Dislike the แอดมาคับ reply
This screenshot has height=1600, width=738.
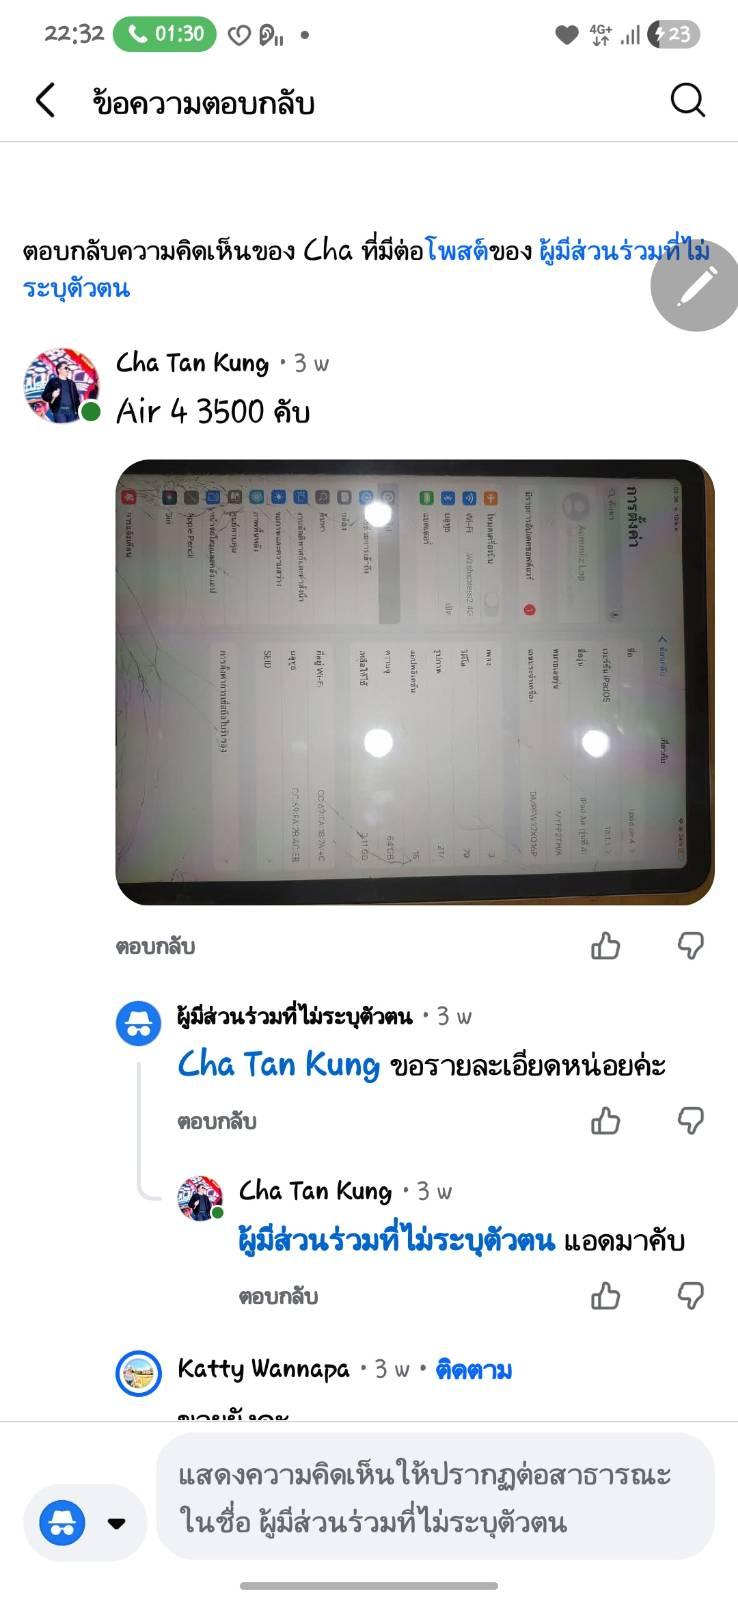690,1295
